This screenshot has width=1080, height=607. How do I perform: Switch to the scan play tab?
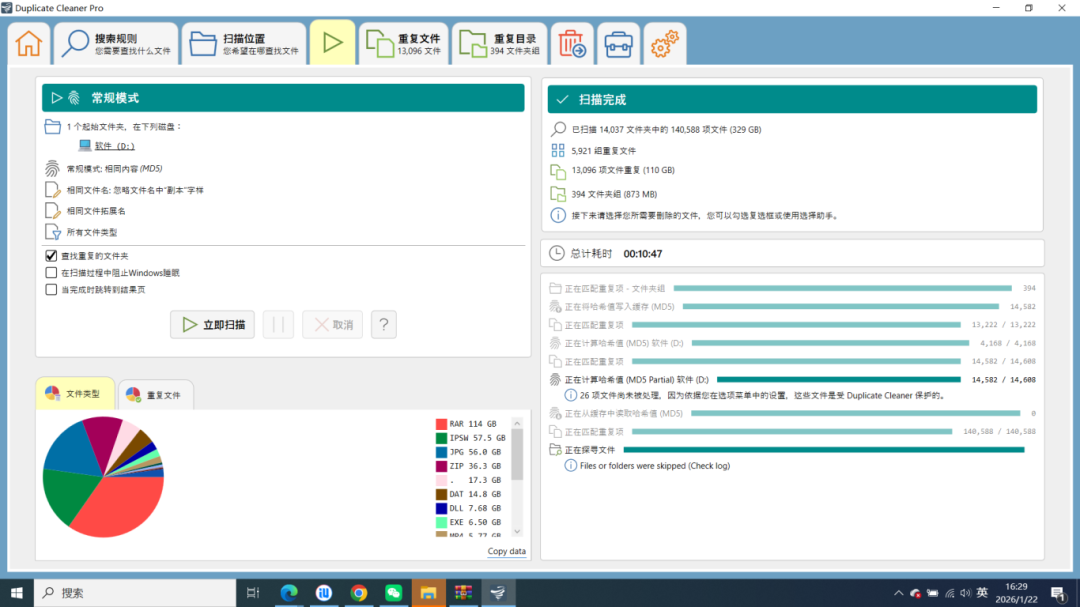333,43
